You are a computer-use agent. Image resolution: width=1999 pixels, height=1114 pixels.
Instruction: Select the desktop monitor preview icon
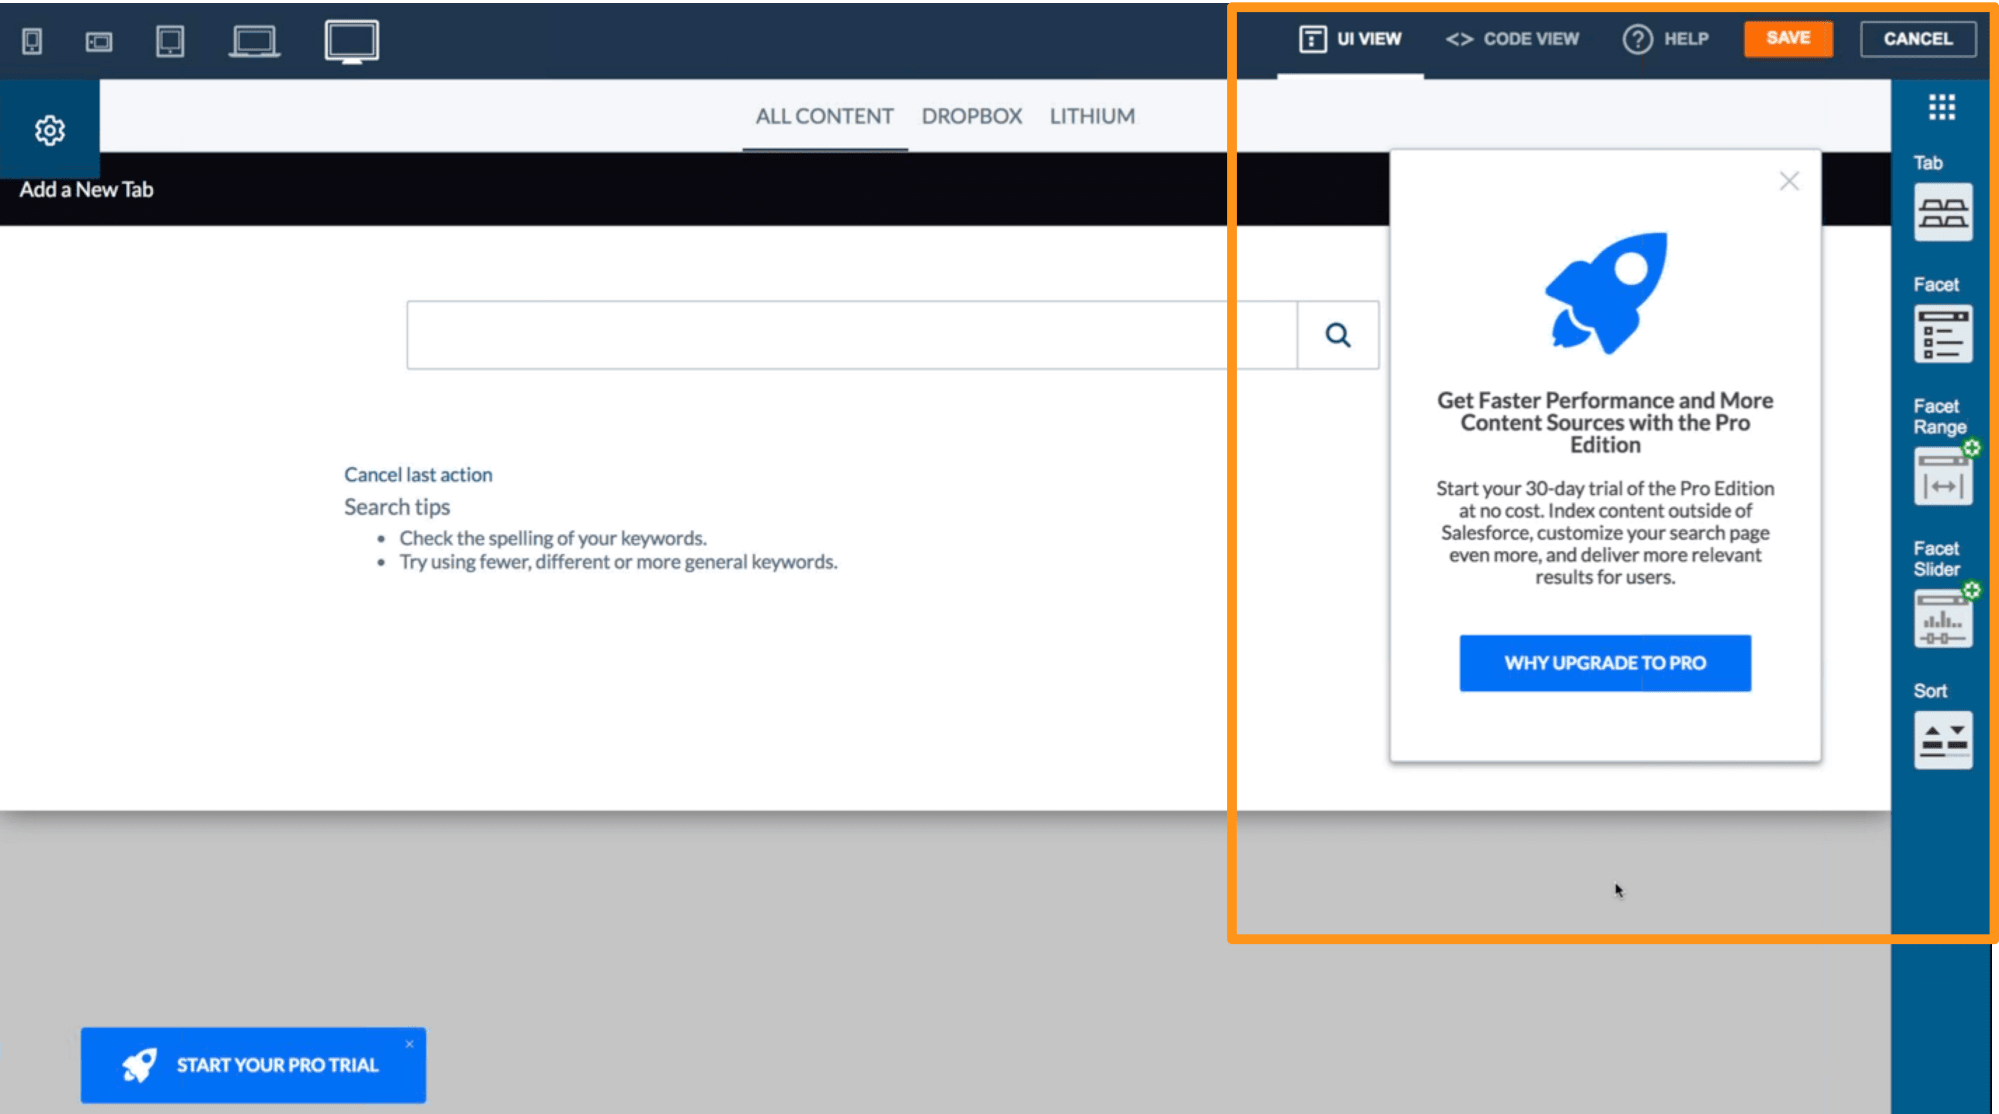(x=352, y=42)
